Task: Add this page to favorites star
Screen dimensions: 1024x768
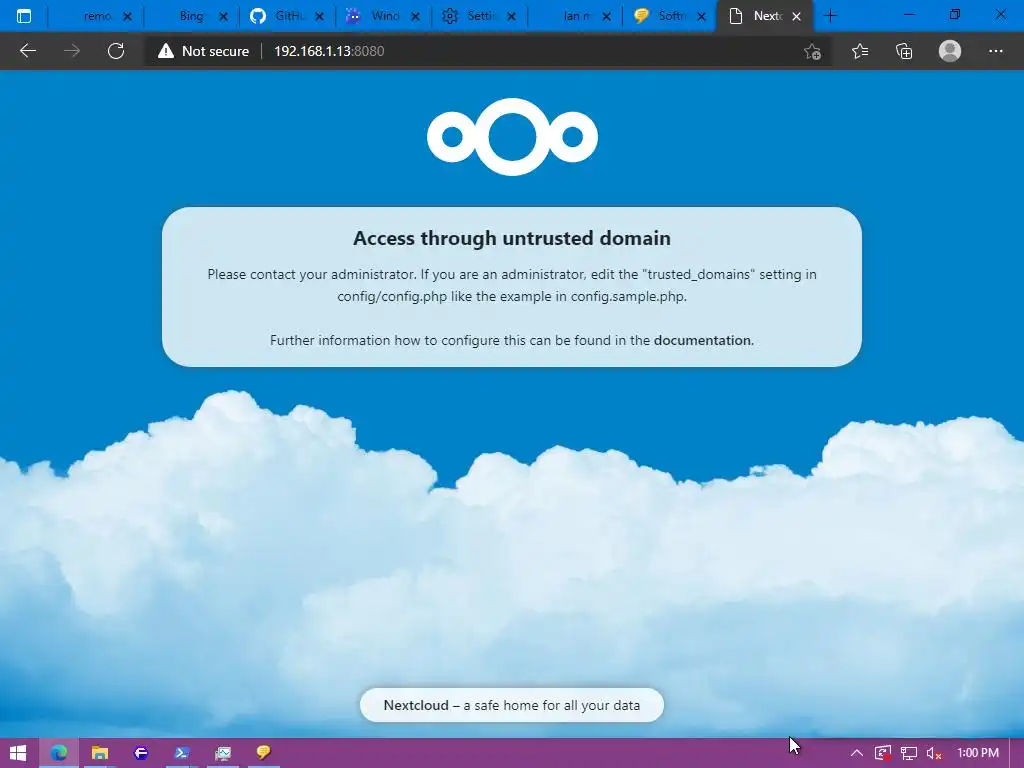Action: (x=812, y=51)
